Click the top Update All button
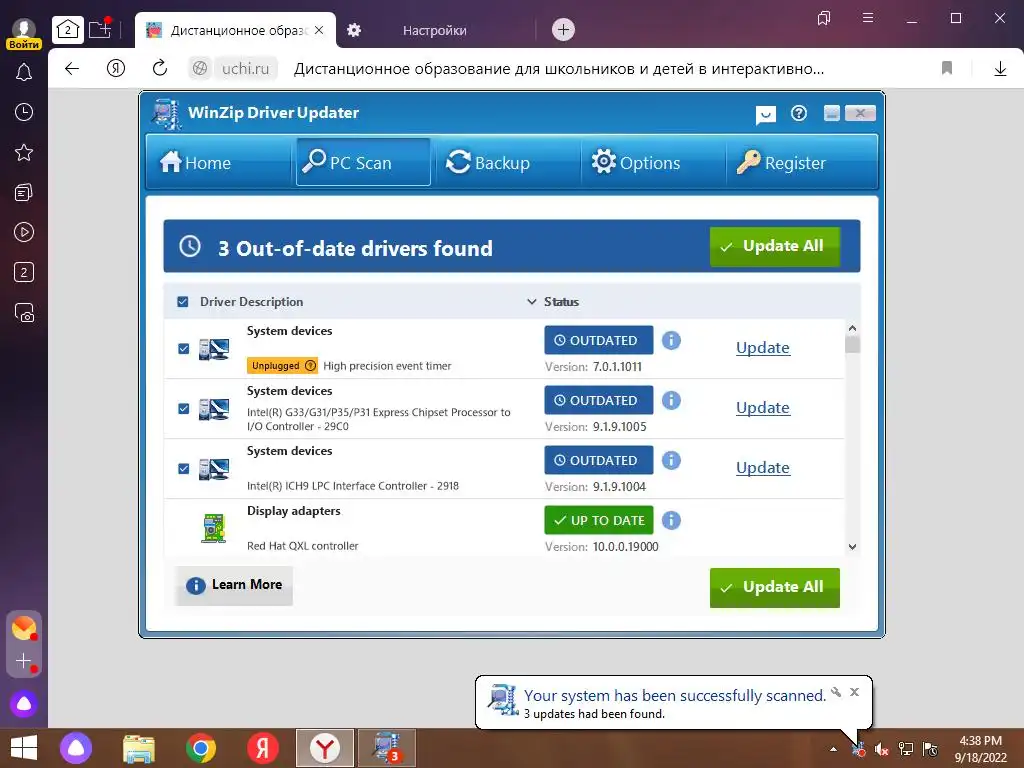1024x768 pixels. coord(775,246)
